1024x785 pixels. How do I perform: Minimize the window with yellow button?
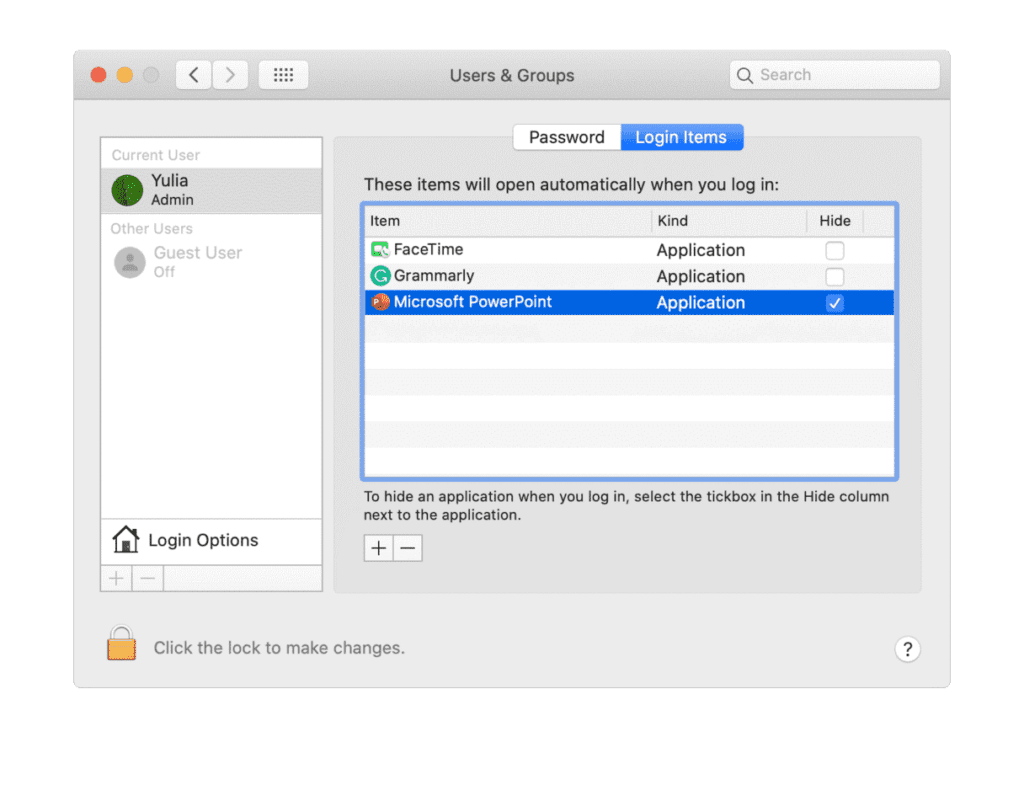click(x=125, y=75)
